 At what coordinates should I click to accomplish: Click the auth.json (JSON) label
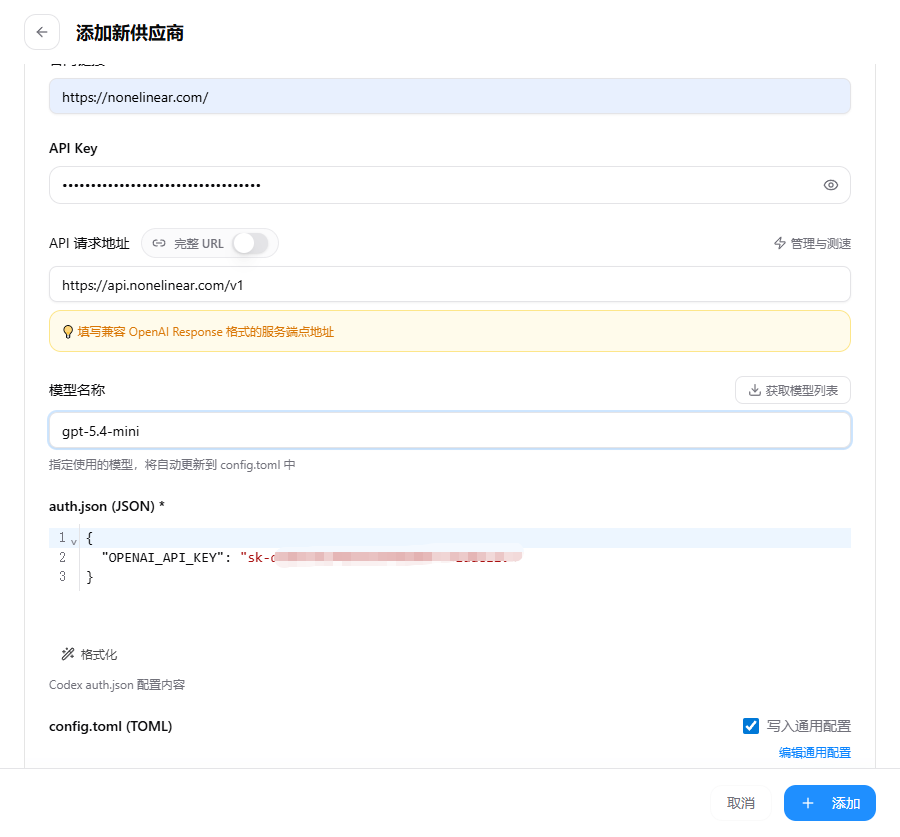coord(107,506)
